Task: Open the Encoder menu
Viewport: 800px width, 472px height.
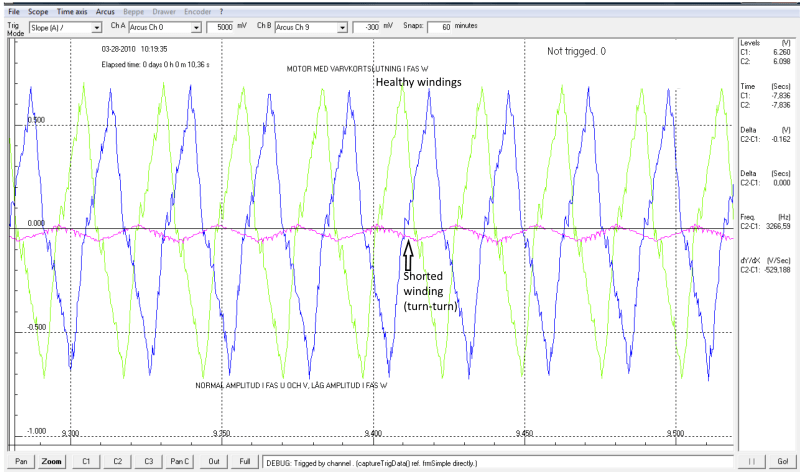Action: click(197, 11)
